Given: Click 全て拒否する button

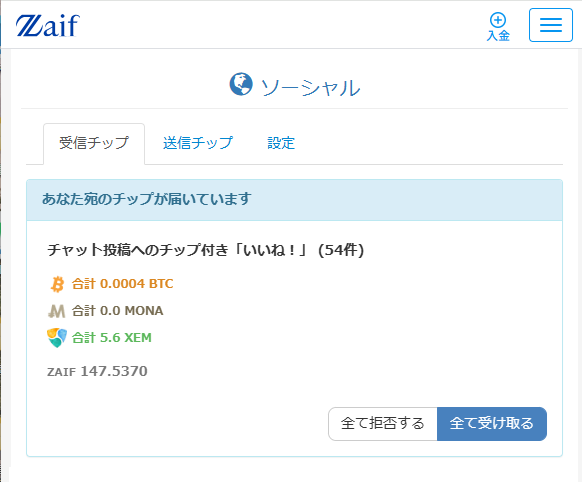Looking at the screenshot, I should (x=383, y=424).
